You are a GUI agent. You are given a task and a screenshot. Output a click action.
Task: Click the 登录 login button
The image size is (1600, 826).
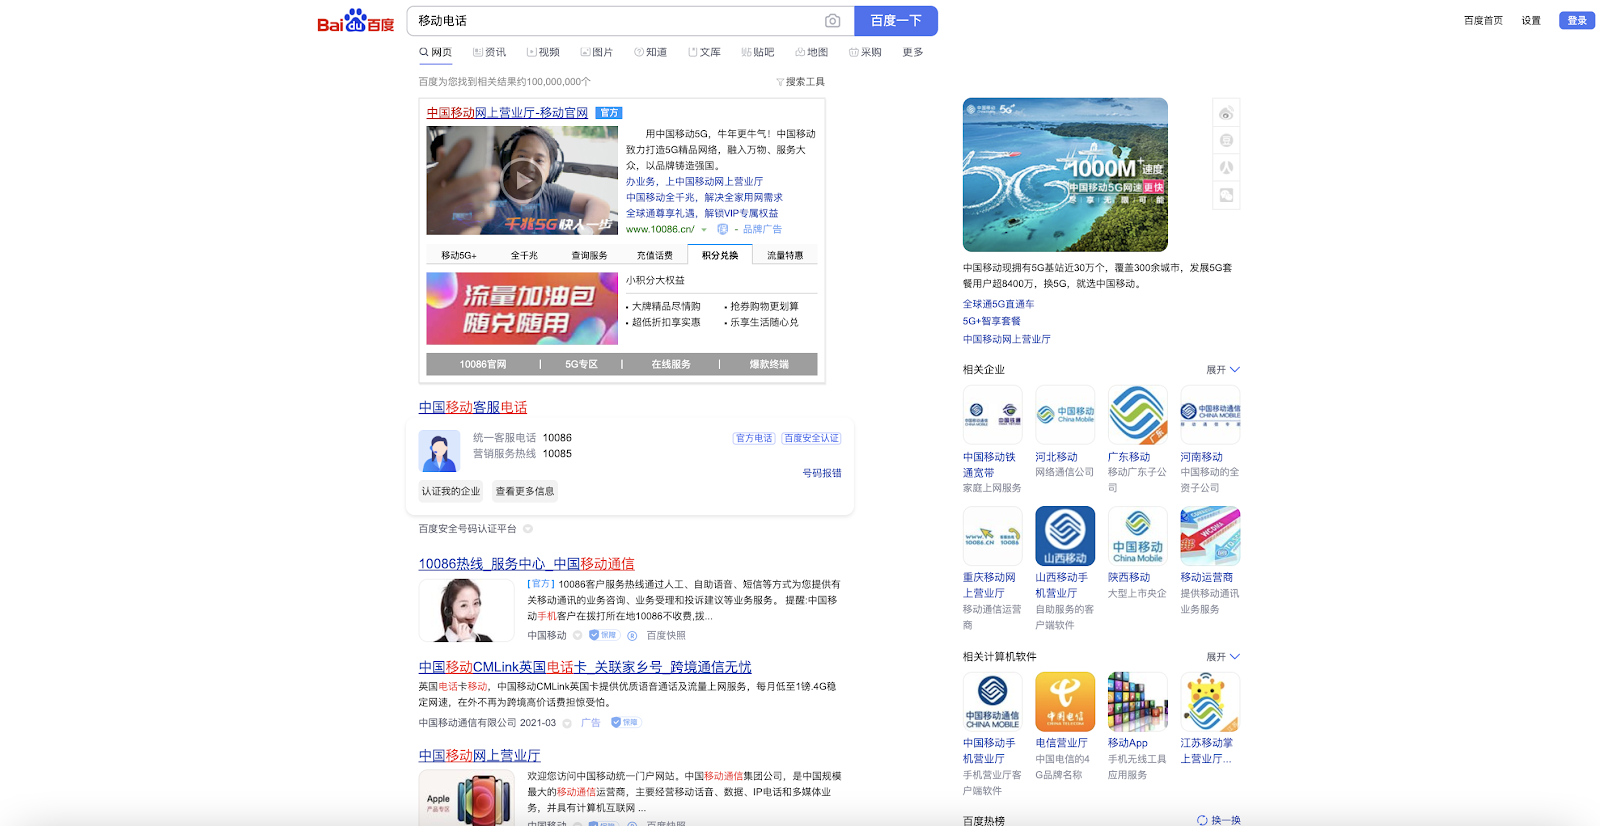[x=1577, y=20]
